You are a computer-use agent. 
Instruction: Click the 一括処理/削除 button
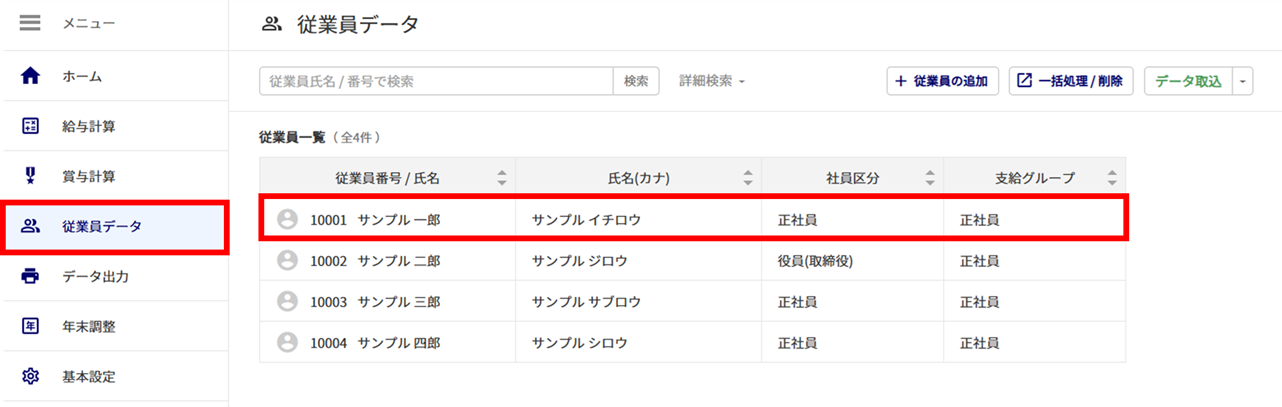tap(1070, 81)
